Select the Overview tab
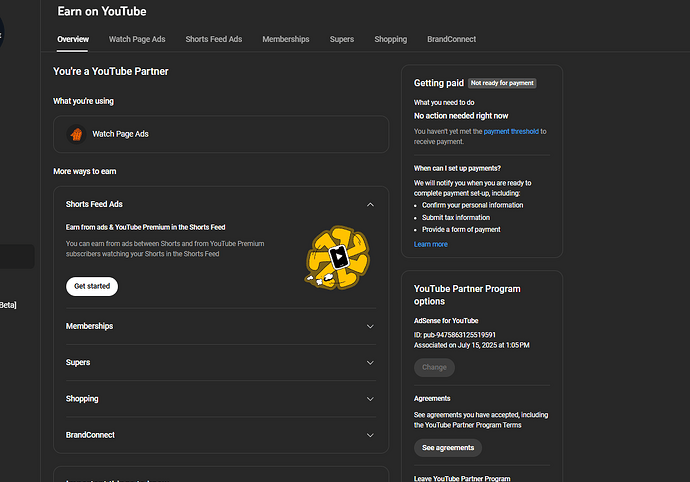The width and height of the screenshot is (690, 482). pos(73,39)
